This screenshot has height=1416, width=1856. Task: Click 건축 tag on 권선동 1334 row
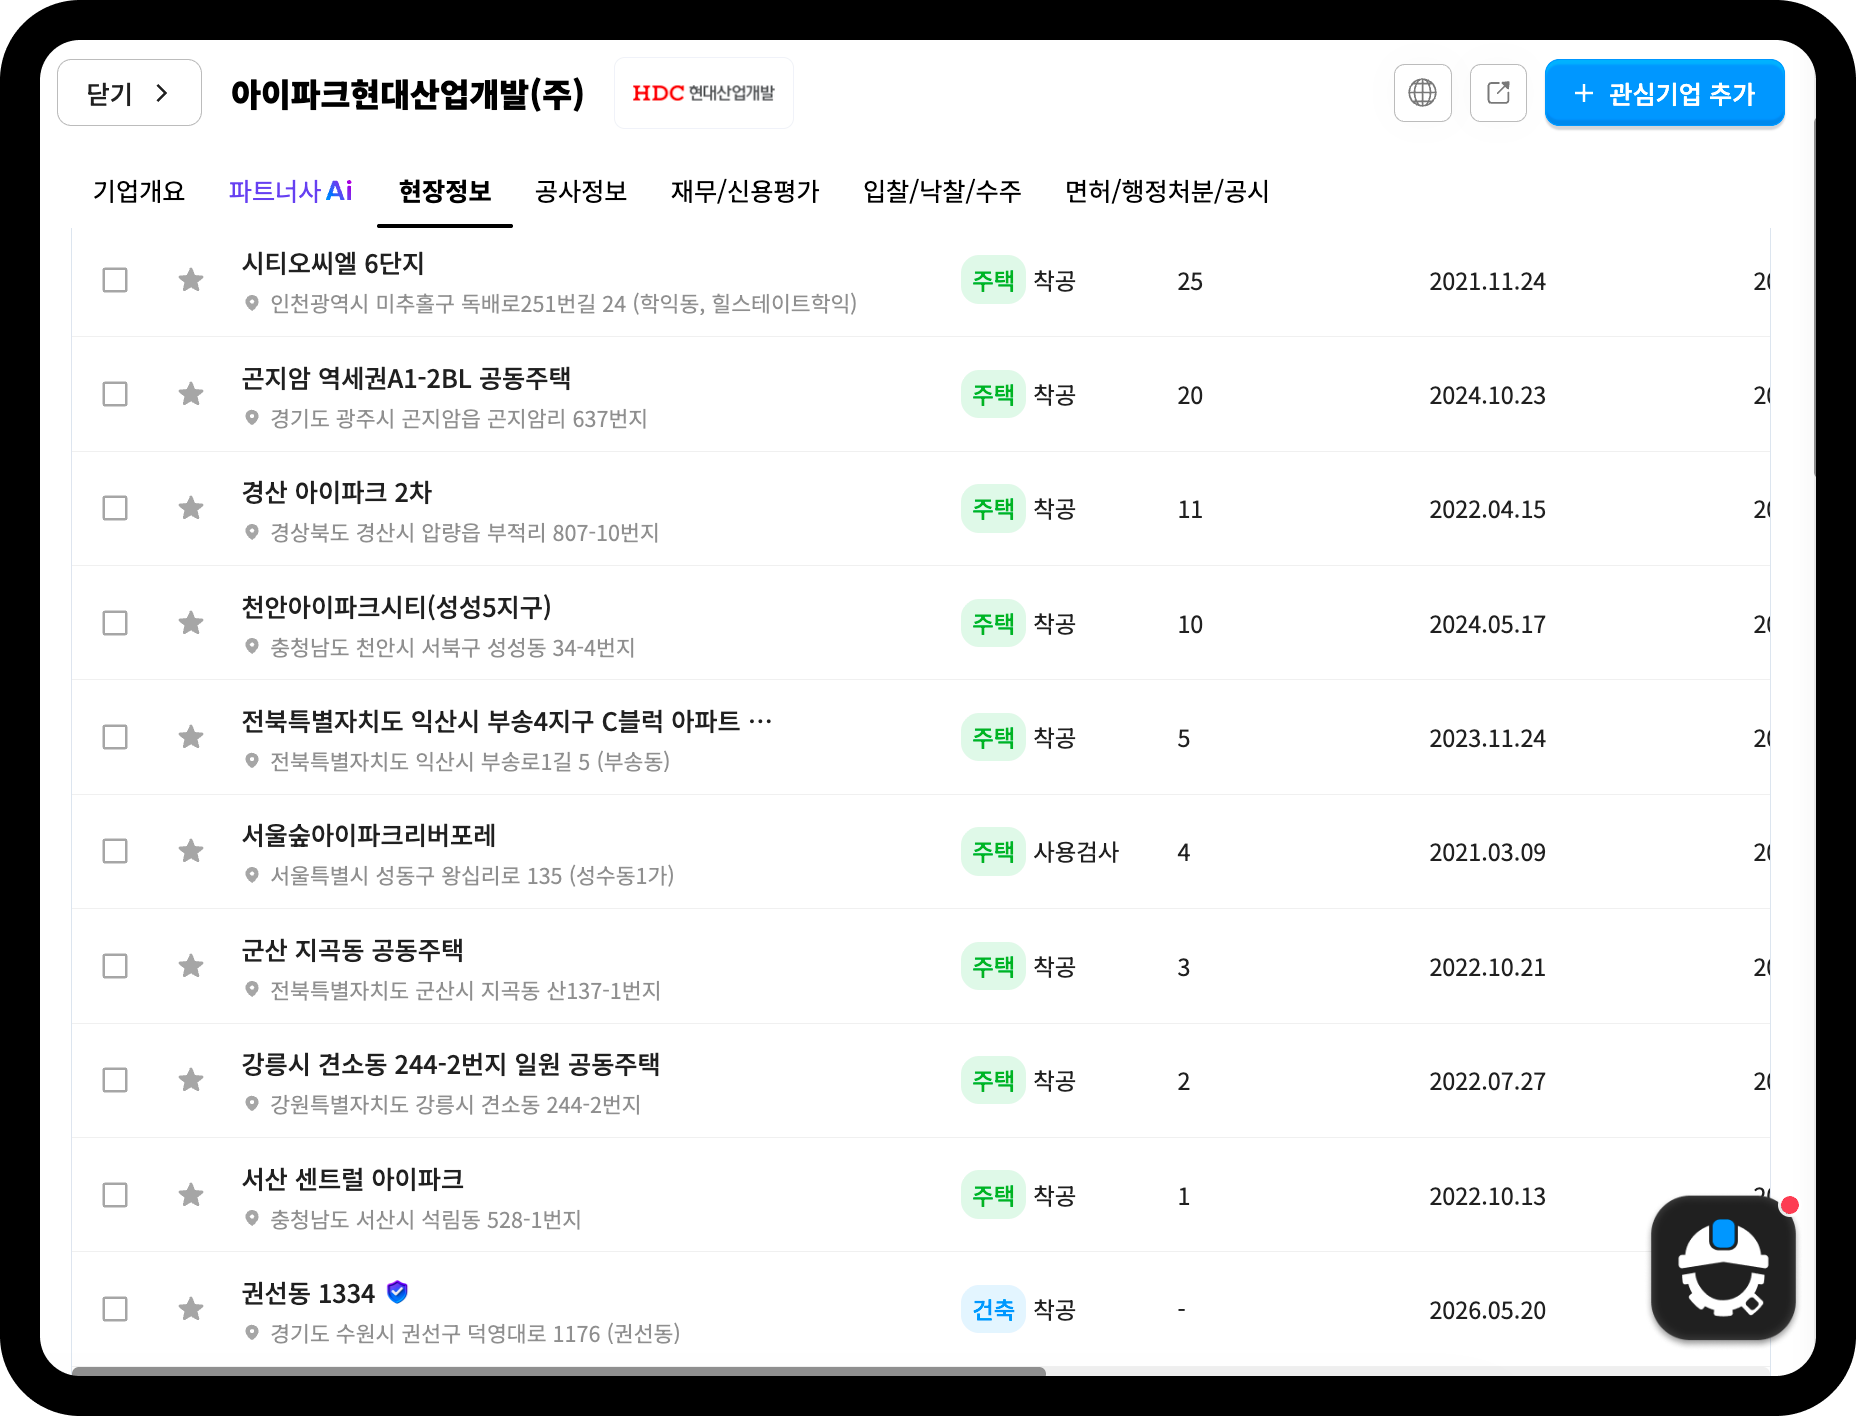pos(993,1309)
